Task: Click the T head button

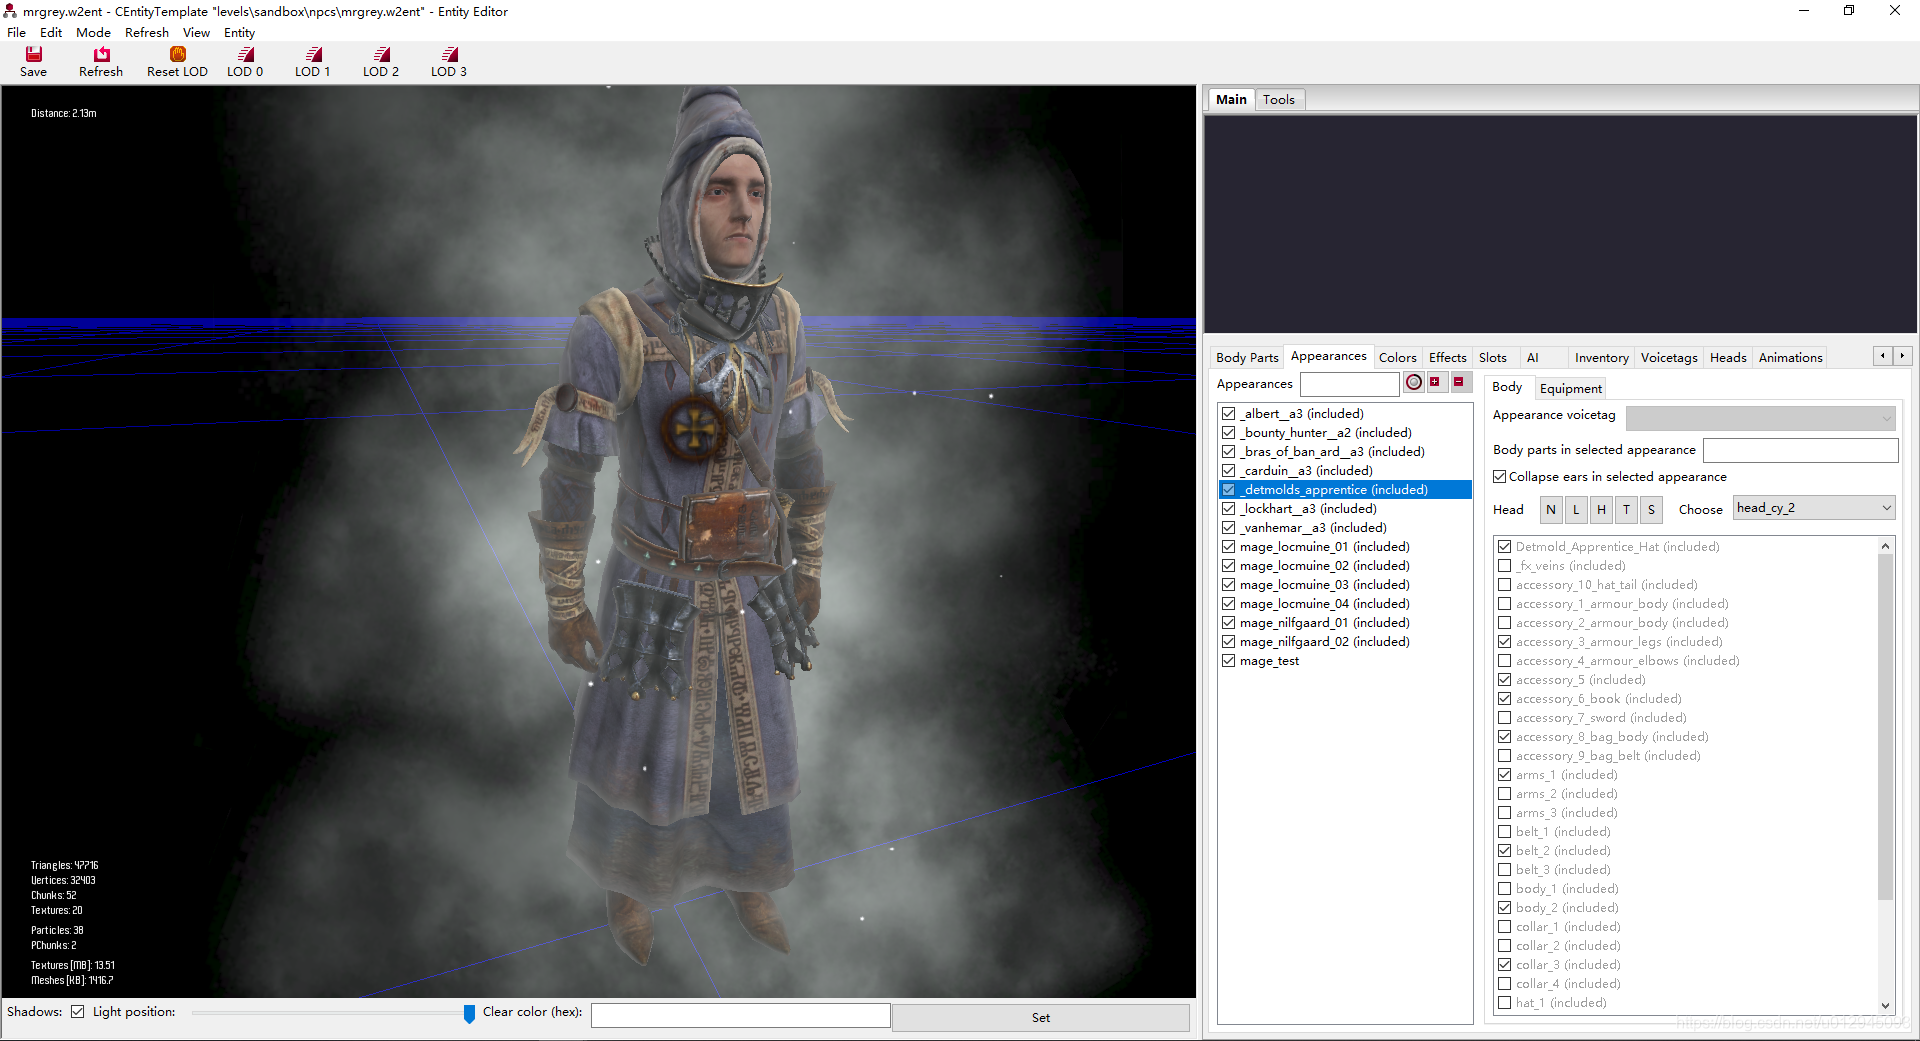Action: coord(1626,509)
